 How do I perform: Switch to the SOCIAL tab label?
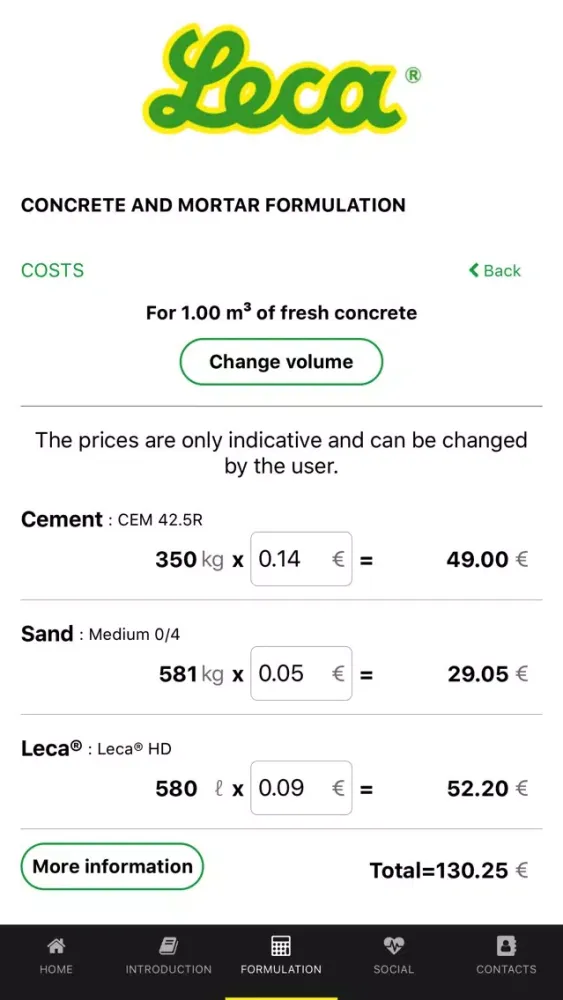[x=393, y=969]
